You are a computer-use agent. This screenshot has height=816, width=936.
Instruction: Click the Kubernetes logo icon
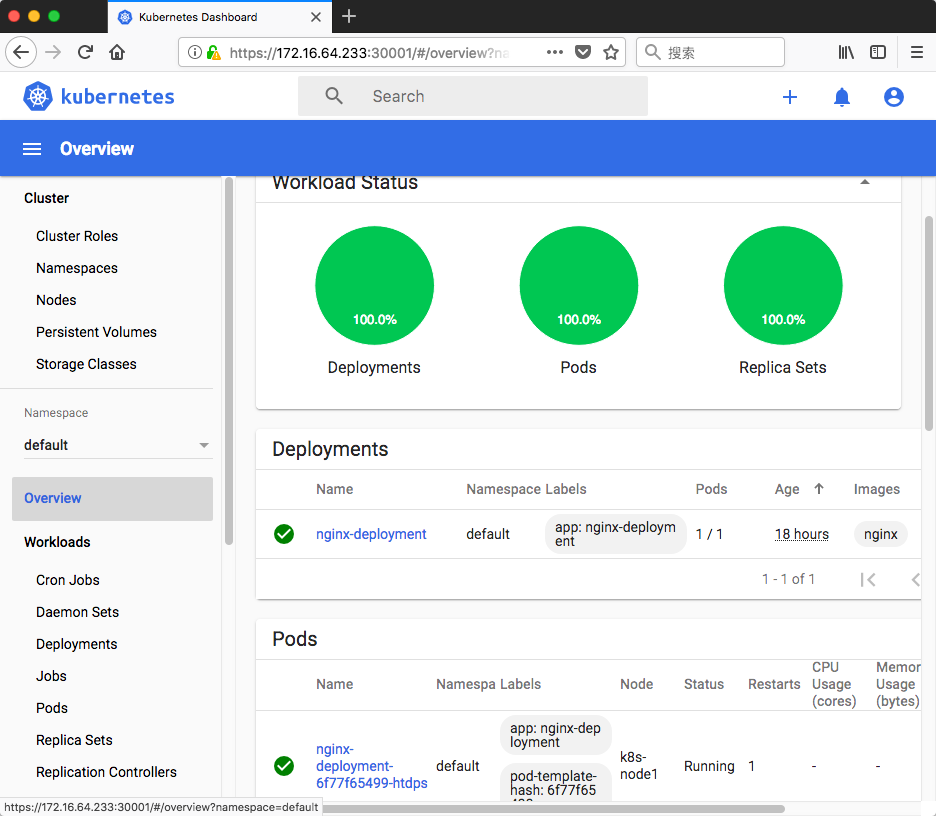coord(38,97)
